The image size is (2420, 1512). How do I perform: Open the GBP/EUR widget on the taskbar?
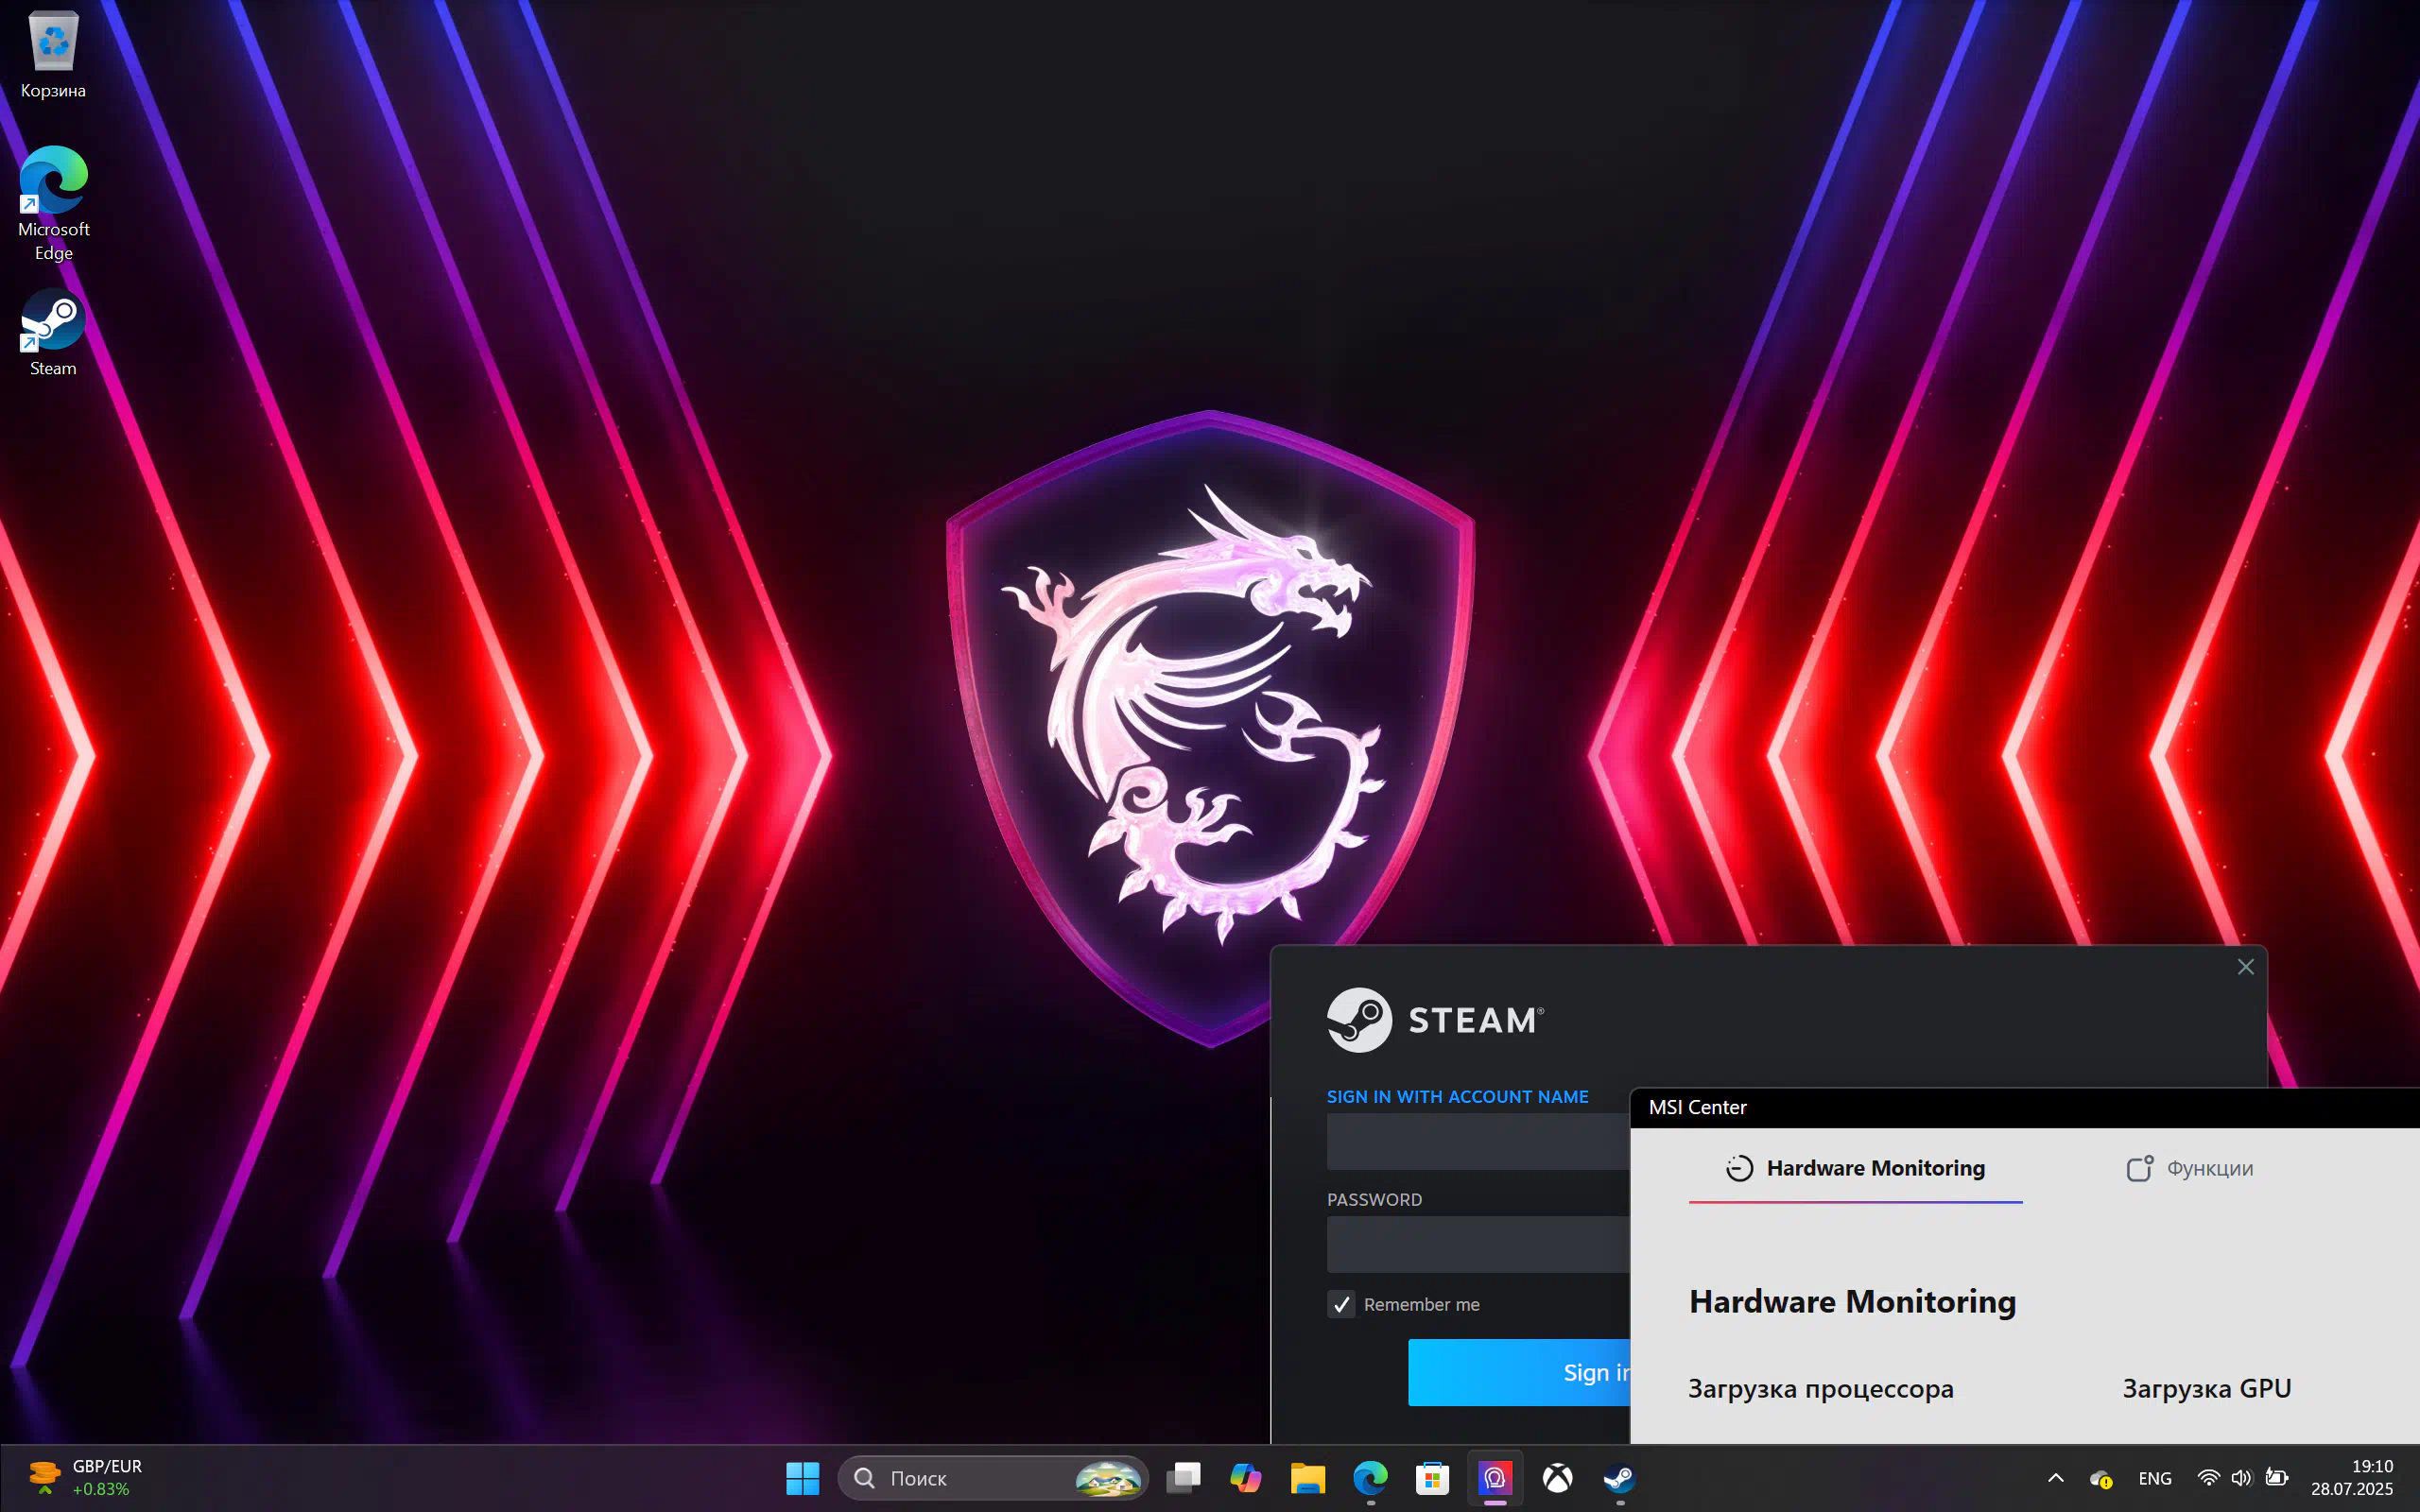tap(86, 1477)
